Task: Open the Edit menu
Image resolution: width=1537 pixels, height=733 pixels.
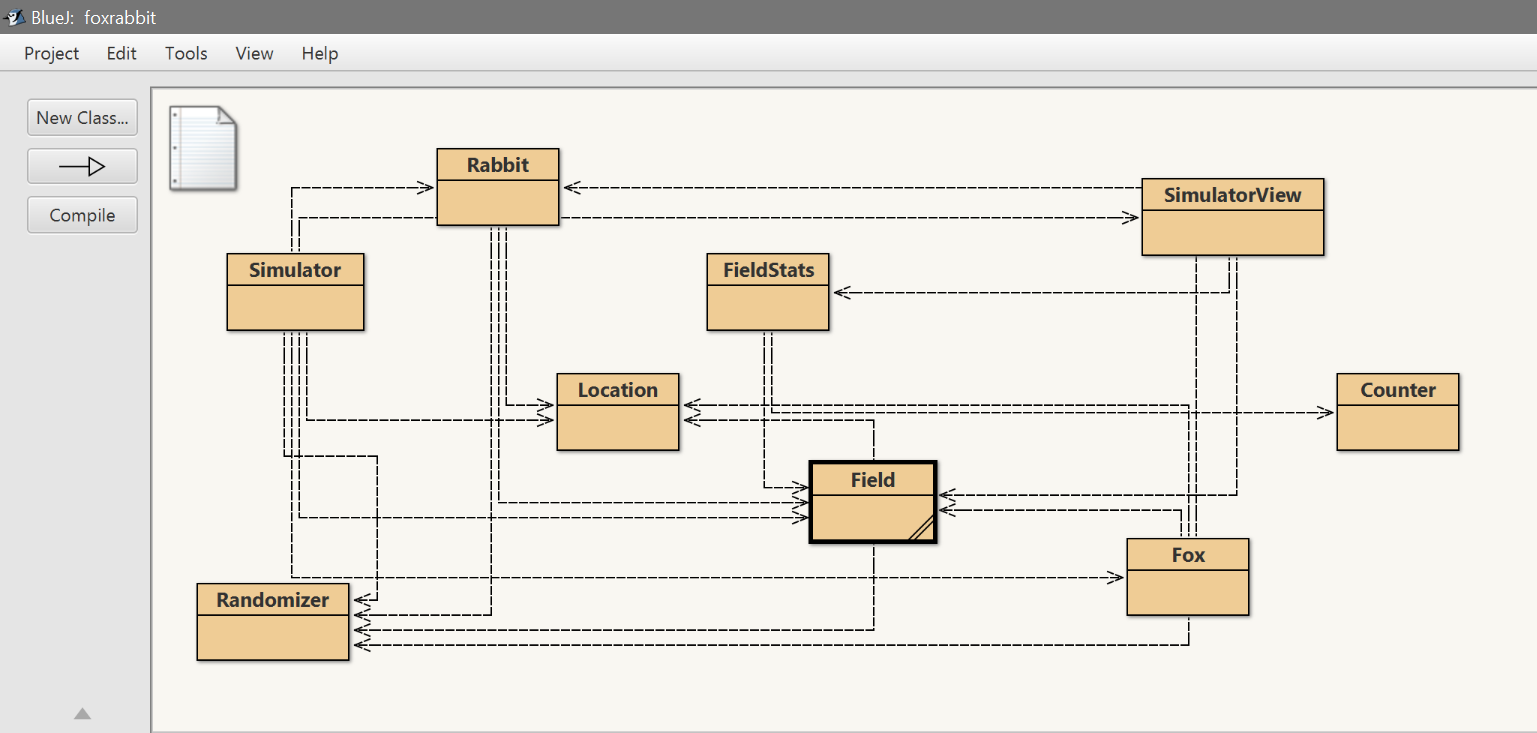Action: pyautogui.click(x=122, y=54)
